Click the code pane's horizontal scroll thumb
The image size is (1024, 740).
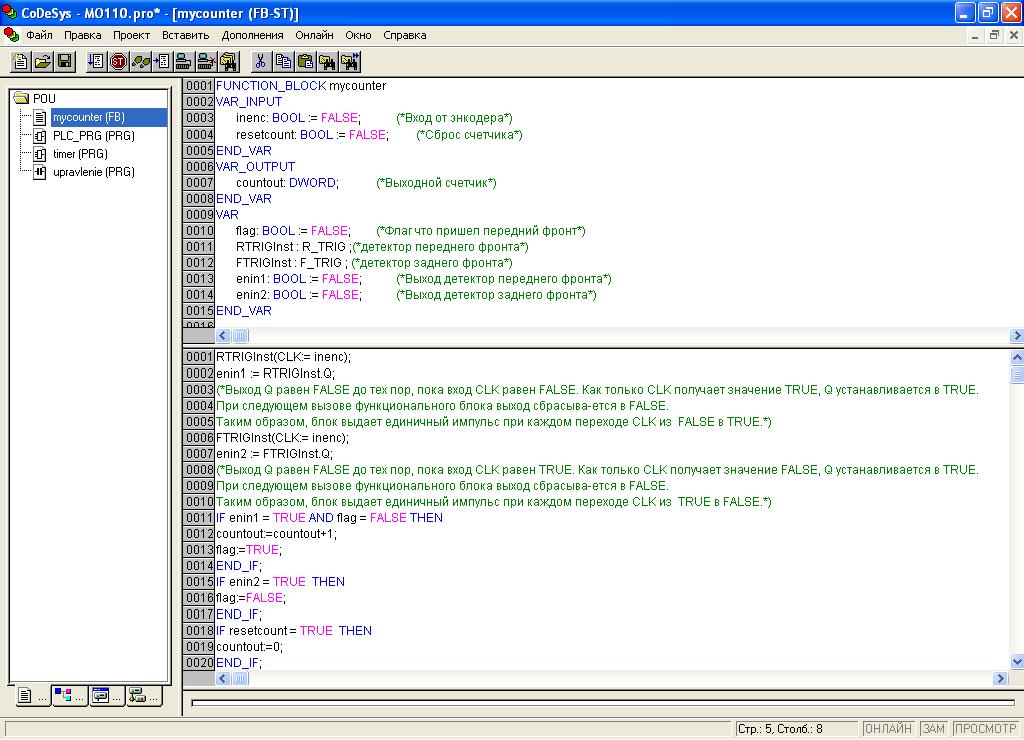click(x=240, y=679)
